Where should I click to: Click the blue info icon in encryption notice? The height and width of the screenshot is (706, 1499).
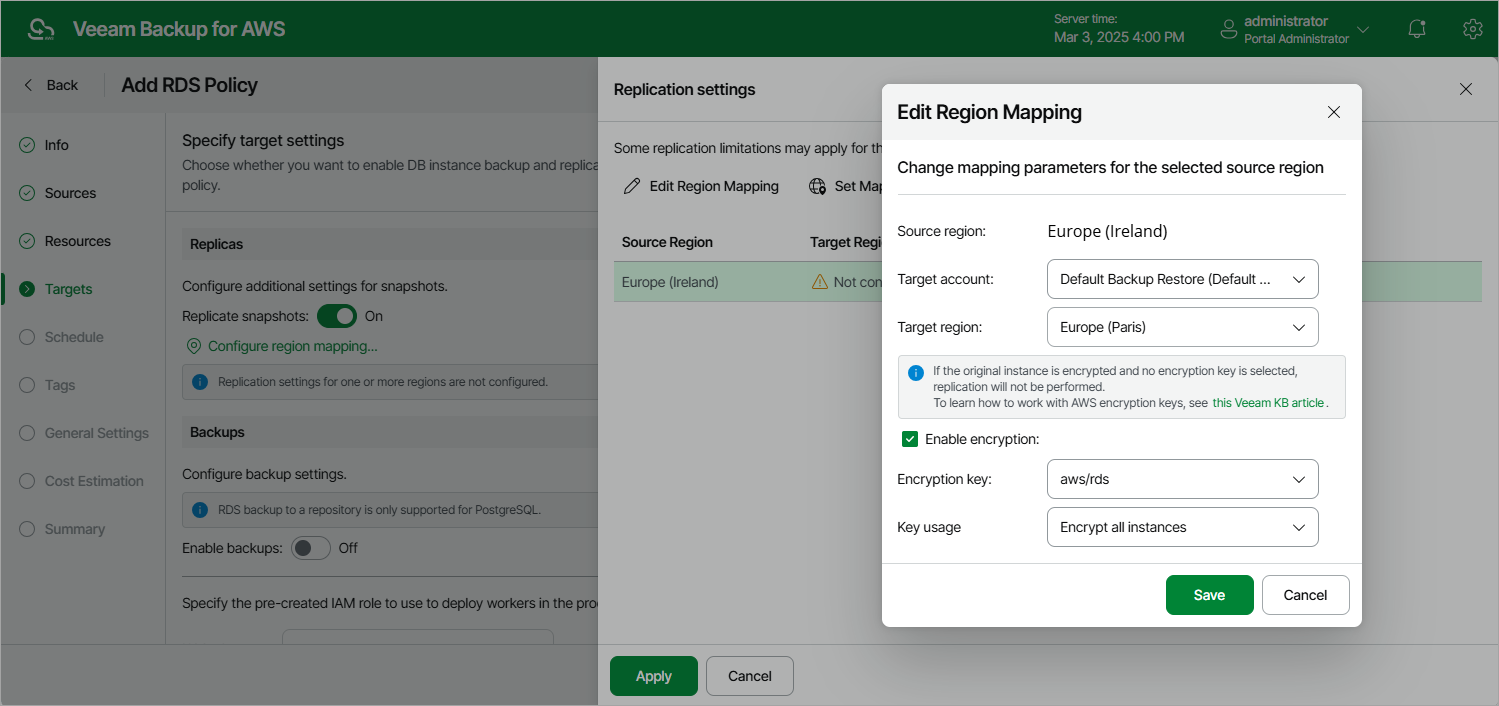tap(915, 372)
